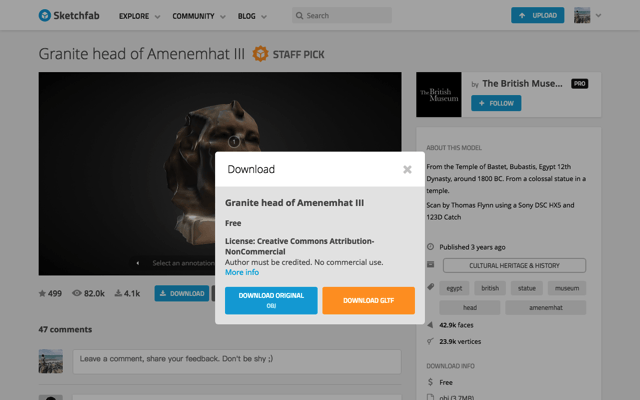Click the PRO badge
This screenshot has height=400, width=640.
580,84
